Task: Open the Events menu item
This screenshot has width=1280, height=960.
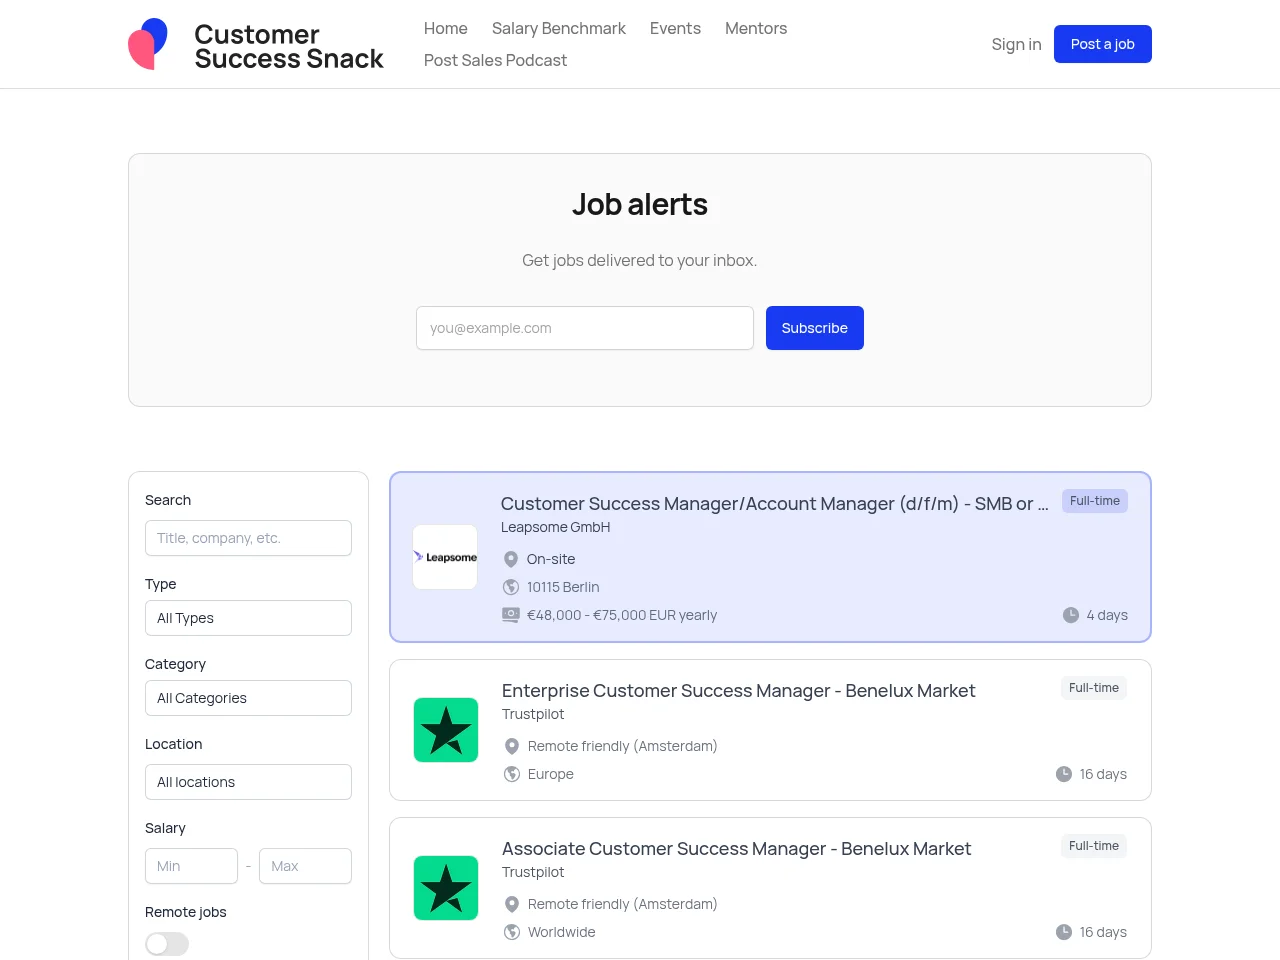Action: (675, 28)
